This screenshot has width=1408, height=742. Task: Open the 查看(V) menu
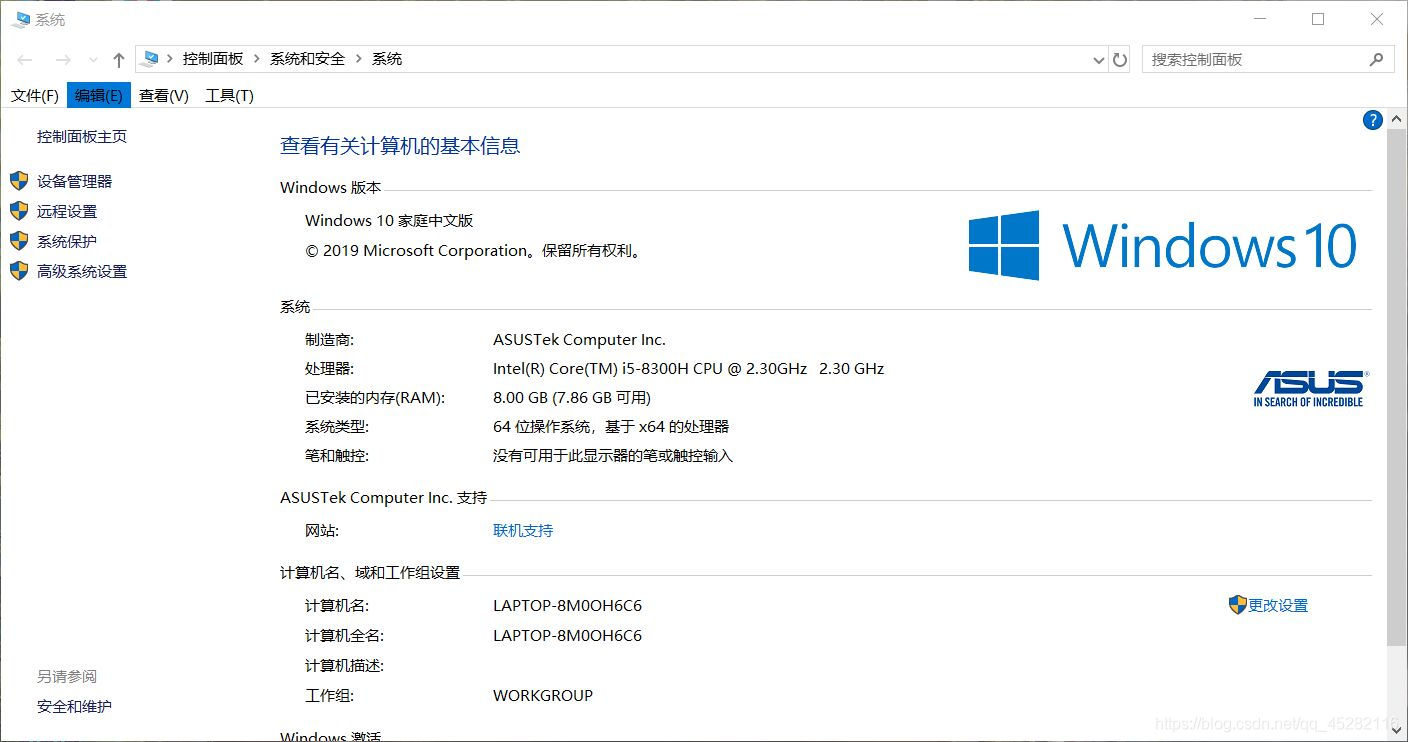(x=164, y=96)
